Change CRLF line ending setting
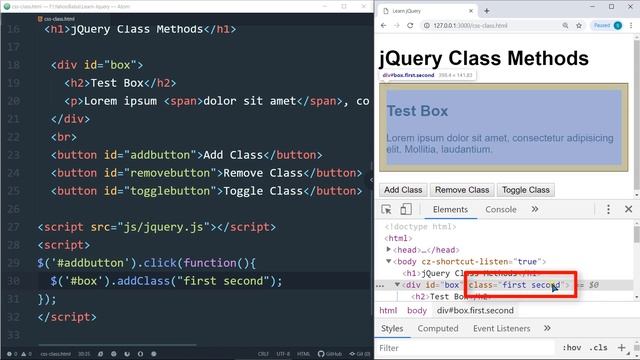640x360 pixels. (x=263, y=354)
